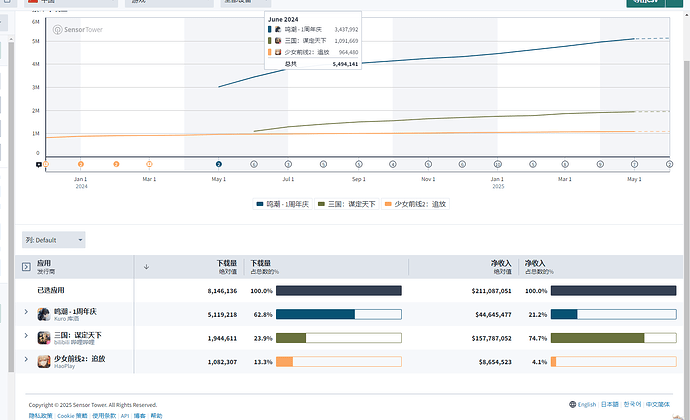Open the 少女前线2:追放 app name link
This screenshot has height=420, width=690.
pyautogui.click(x=80, y=359)
